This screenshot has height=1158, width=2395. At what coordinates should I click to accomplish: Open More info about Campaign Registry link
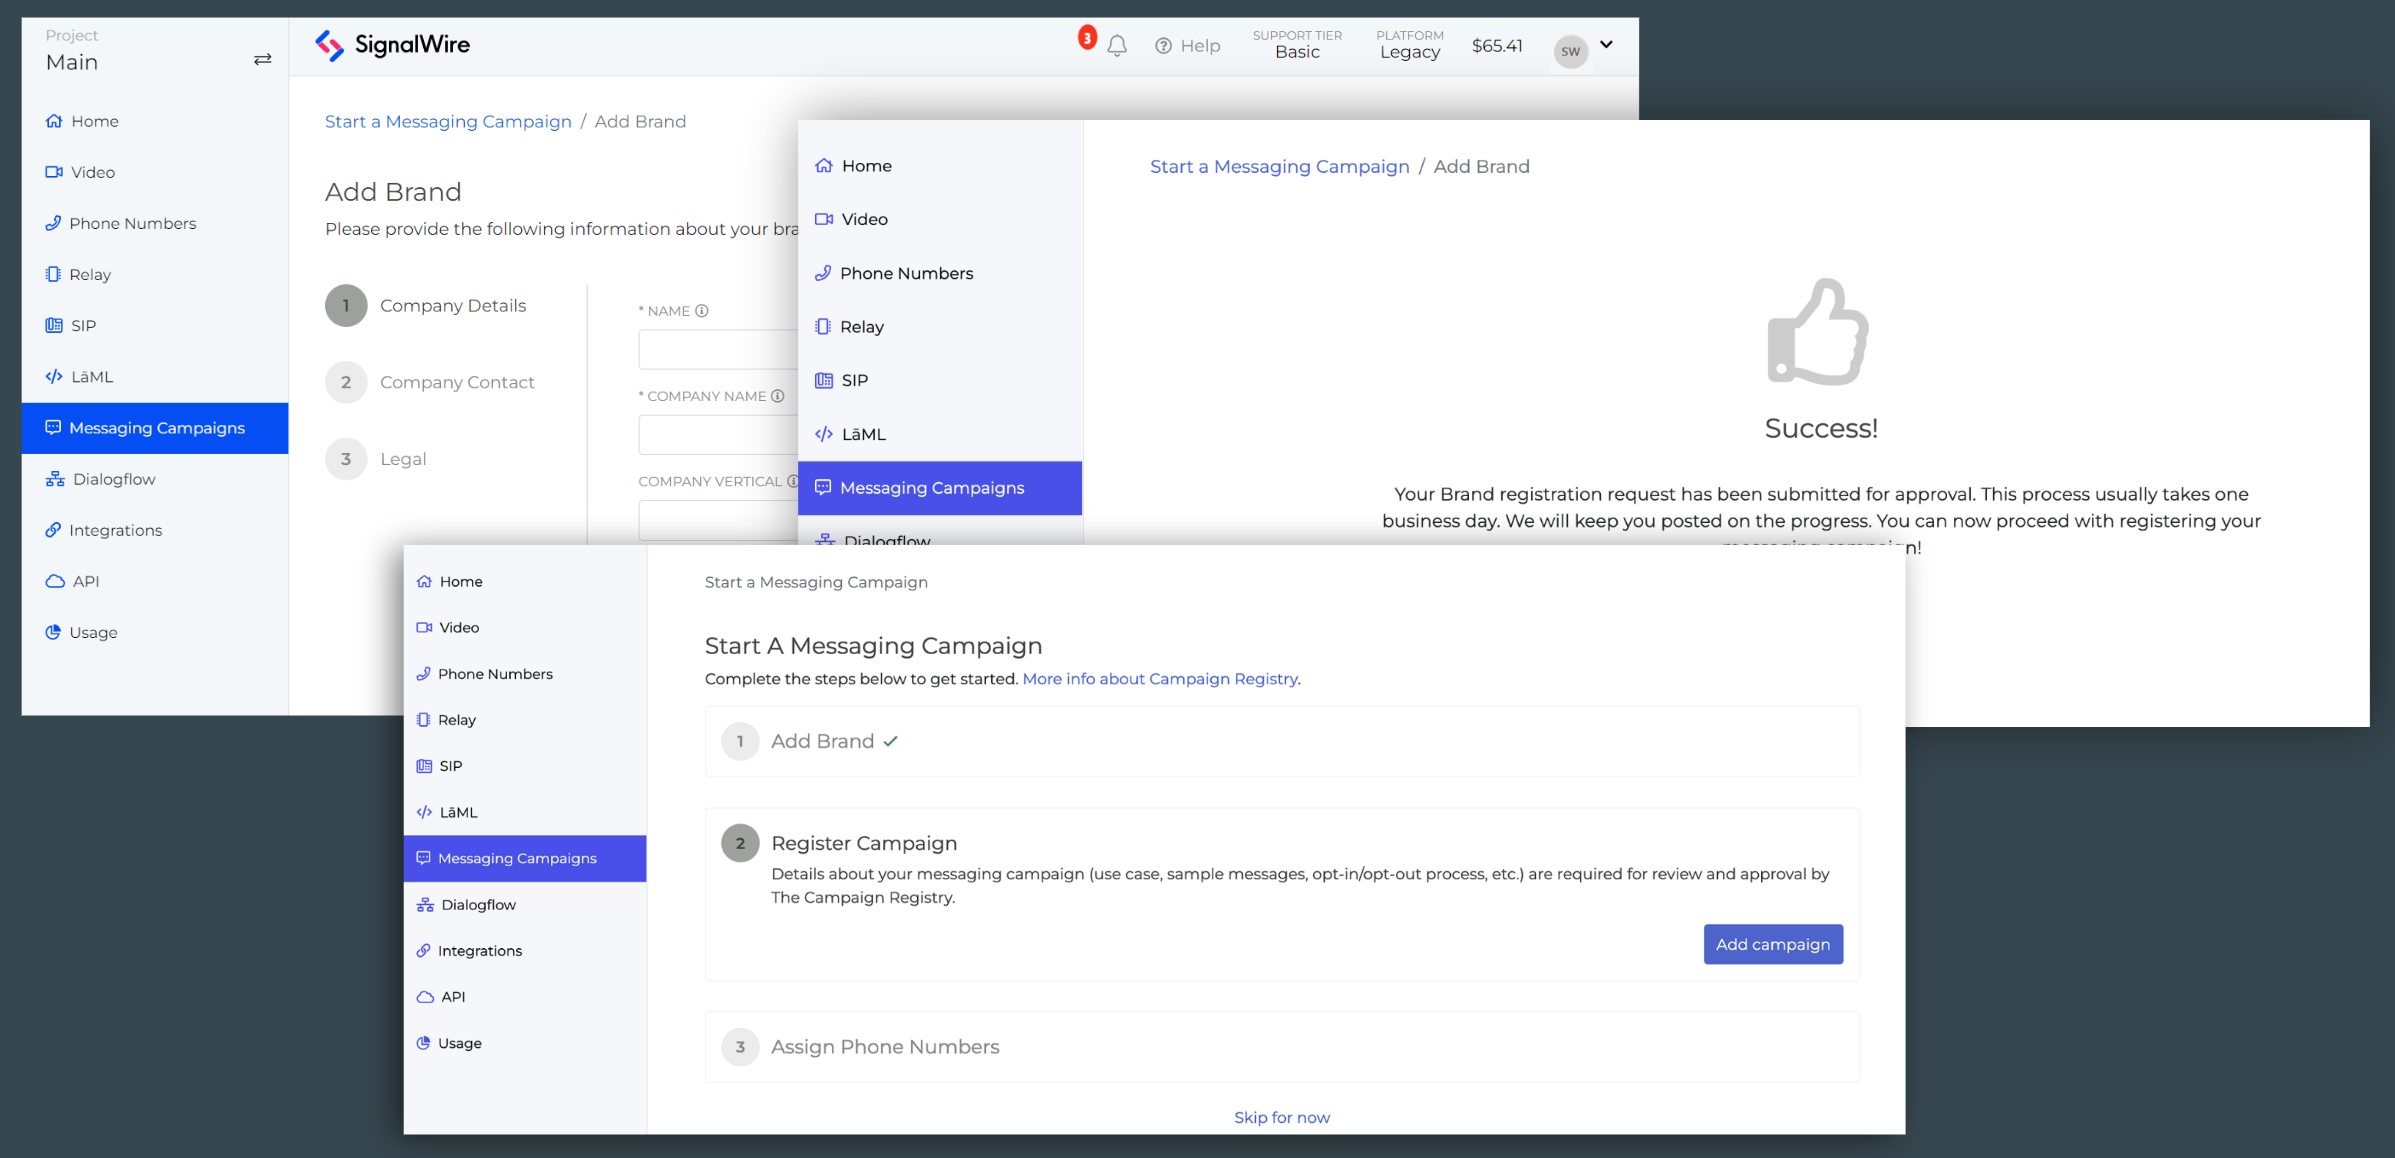point(1160,679)
